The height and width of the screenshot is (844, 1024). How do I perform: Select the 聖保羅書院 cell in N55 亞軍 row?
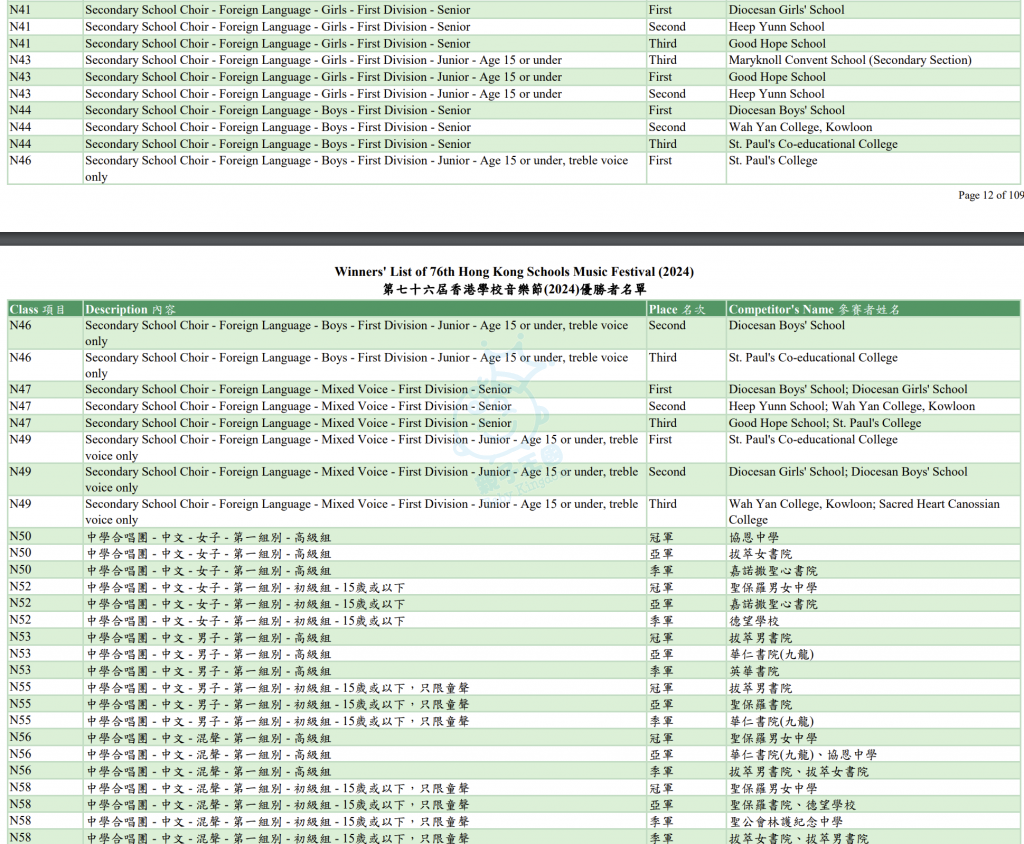[x=760, y=705]
